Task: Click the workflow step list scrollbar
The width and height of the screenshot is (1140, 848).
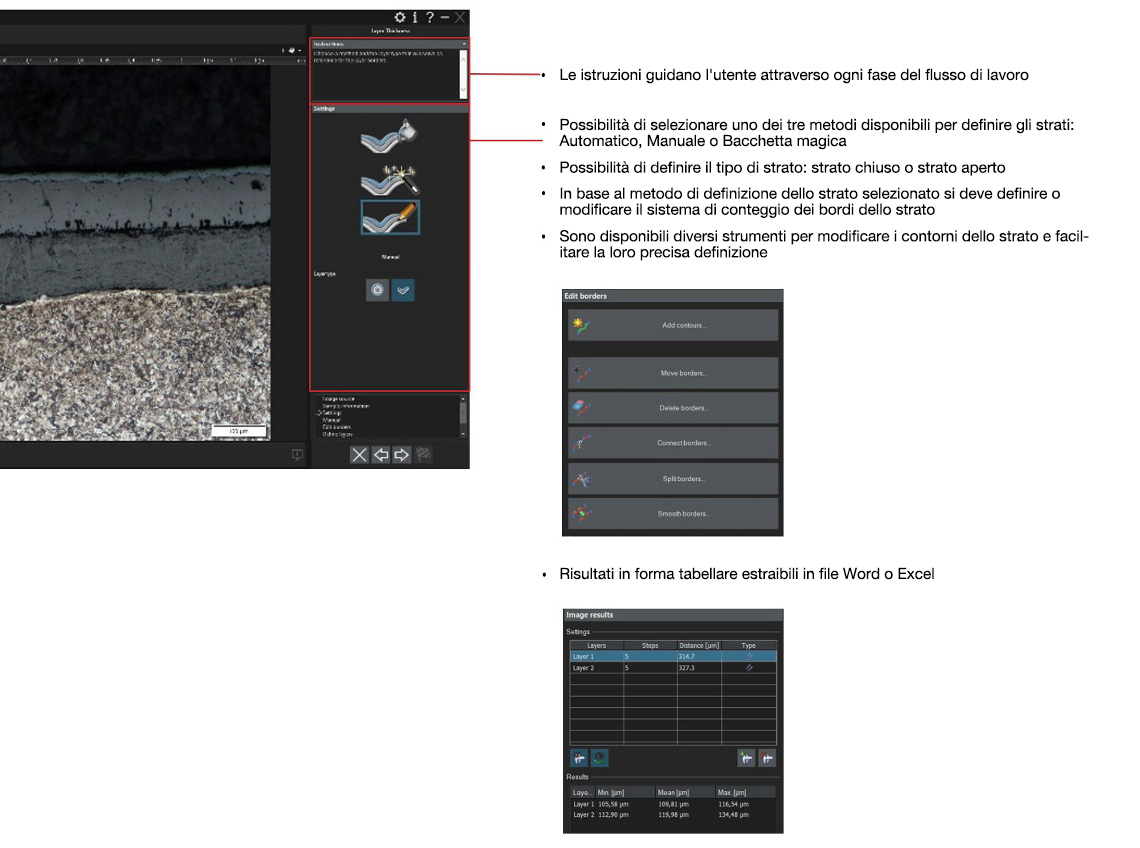Action: click(463, 415)
